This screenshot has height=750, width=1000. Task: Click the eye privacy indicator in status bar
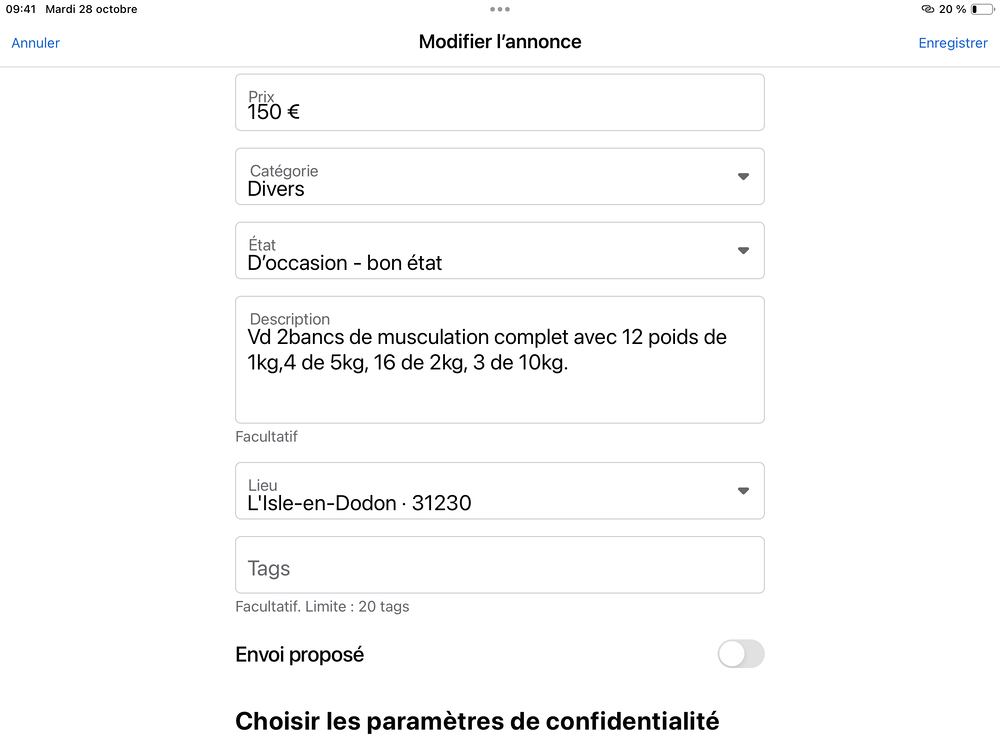pyautogui.click(x=928, y=9)
